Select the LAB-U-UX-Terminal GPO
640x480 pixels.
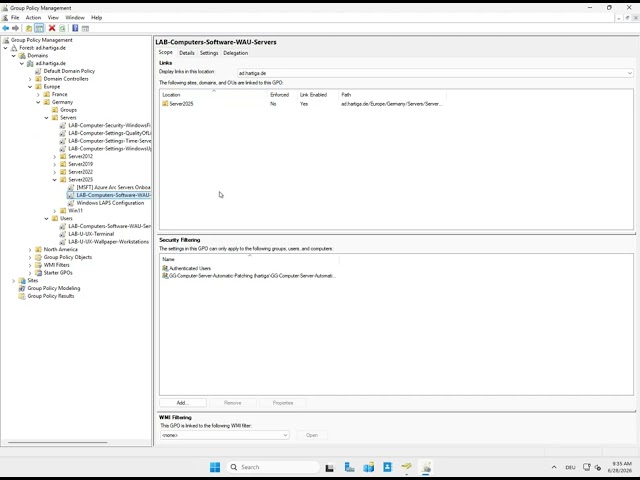91,234
